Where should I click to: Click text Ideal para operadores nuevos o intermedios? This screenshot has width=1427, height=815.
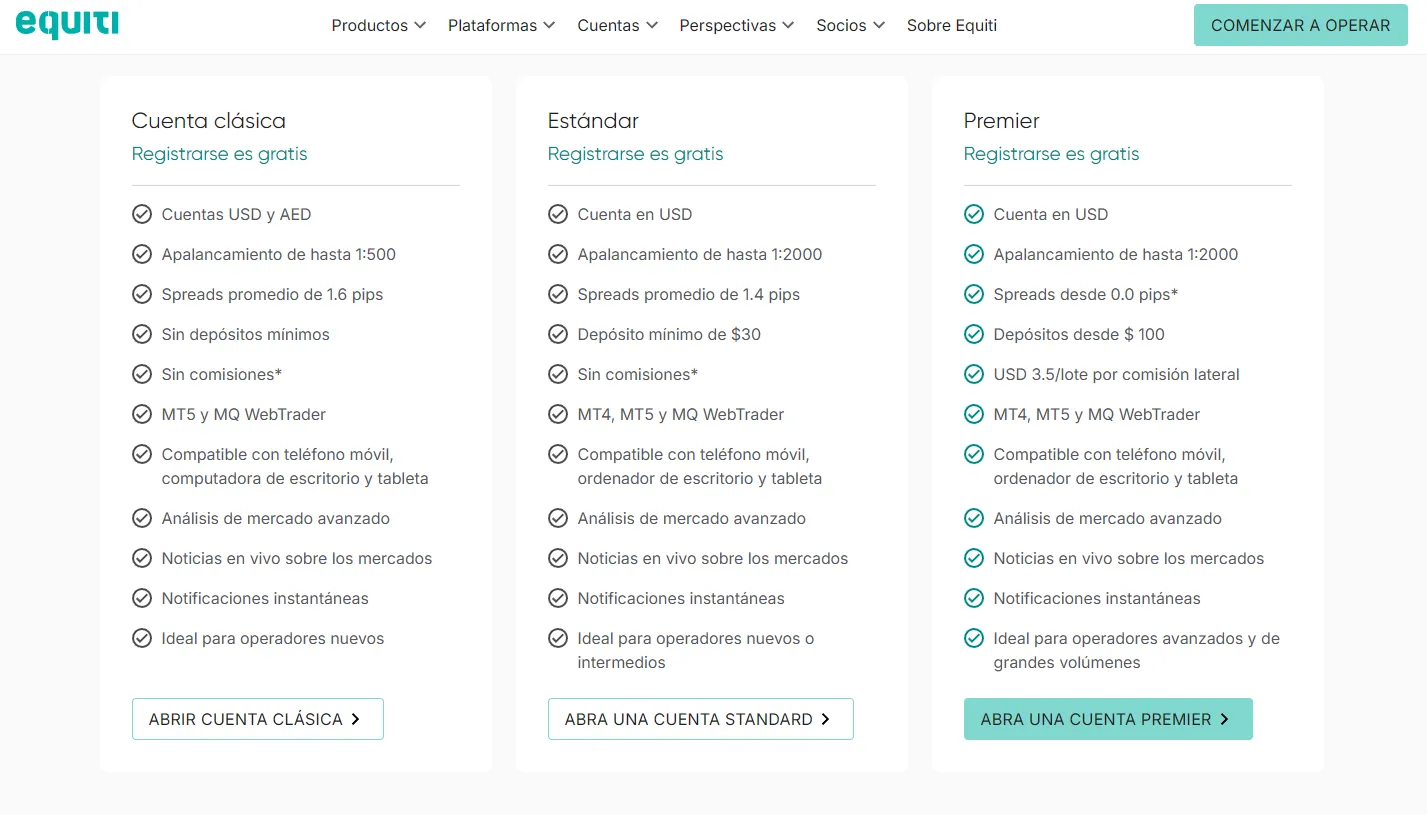(x=696, y=650)
